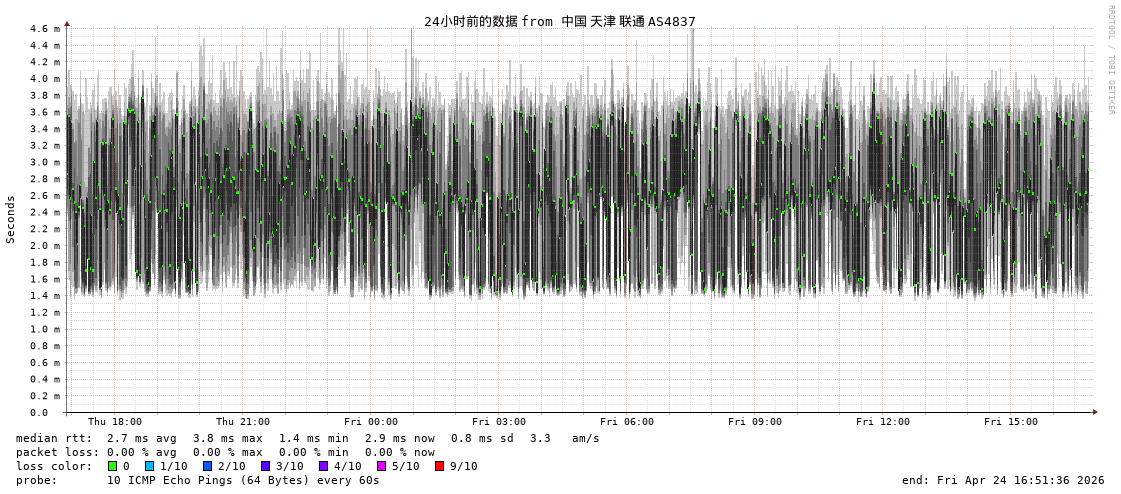The width and height of the screenshot is (1121, 494).
Task: Click the Thu 21:00 time axis label
Action: click(x=243, y=422)
